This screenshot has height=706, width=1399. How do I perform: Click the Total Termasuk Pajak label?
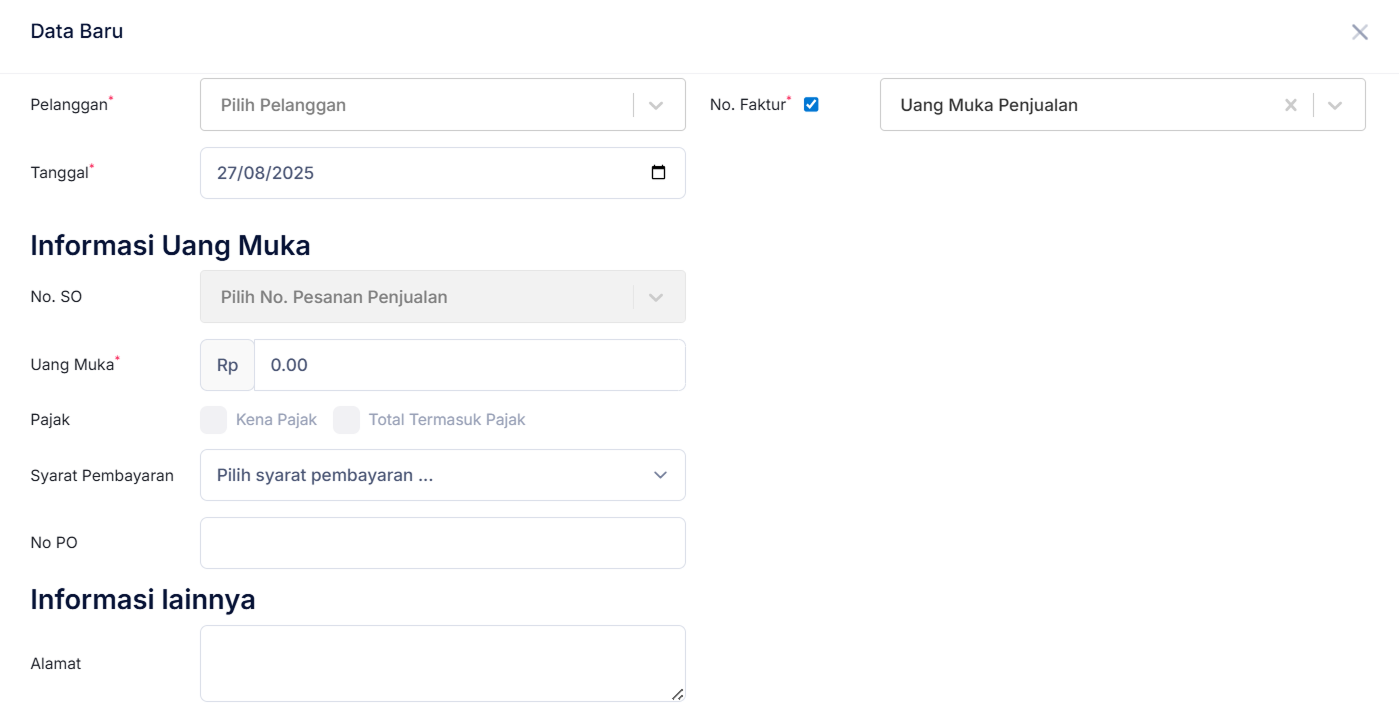pyautogui.click(x=446, y=420)
